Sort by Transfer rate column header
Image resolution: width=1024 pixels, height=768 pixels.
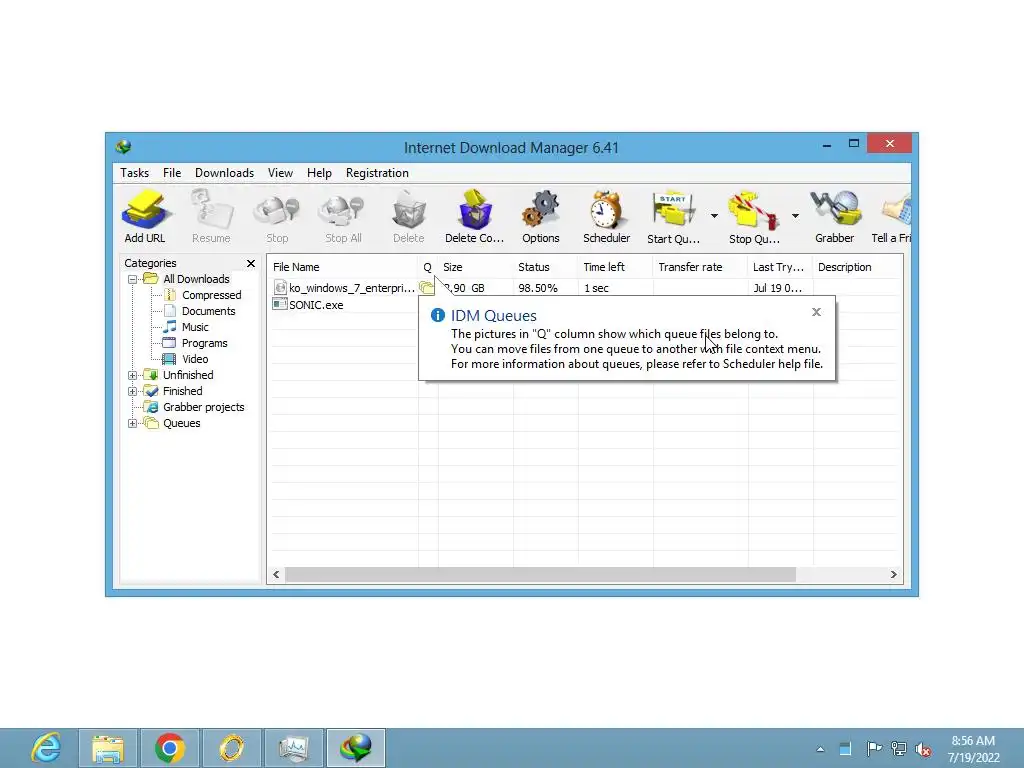(x=700, y=267)
